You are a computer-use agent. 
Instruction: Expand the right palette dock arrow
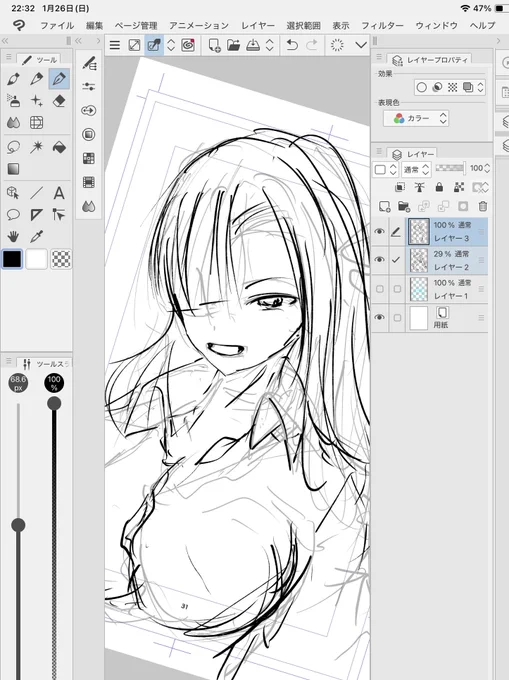pos(498,41)
